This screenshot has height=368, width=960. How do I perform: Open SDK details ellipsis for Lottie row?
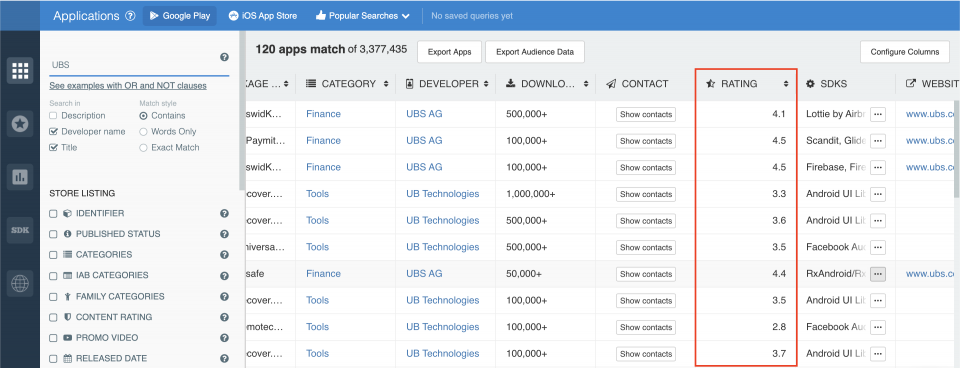click(877, 115)
